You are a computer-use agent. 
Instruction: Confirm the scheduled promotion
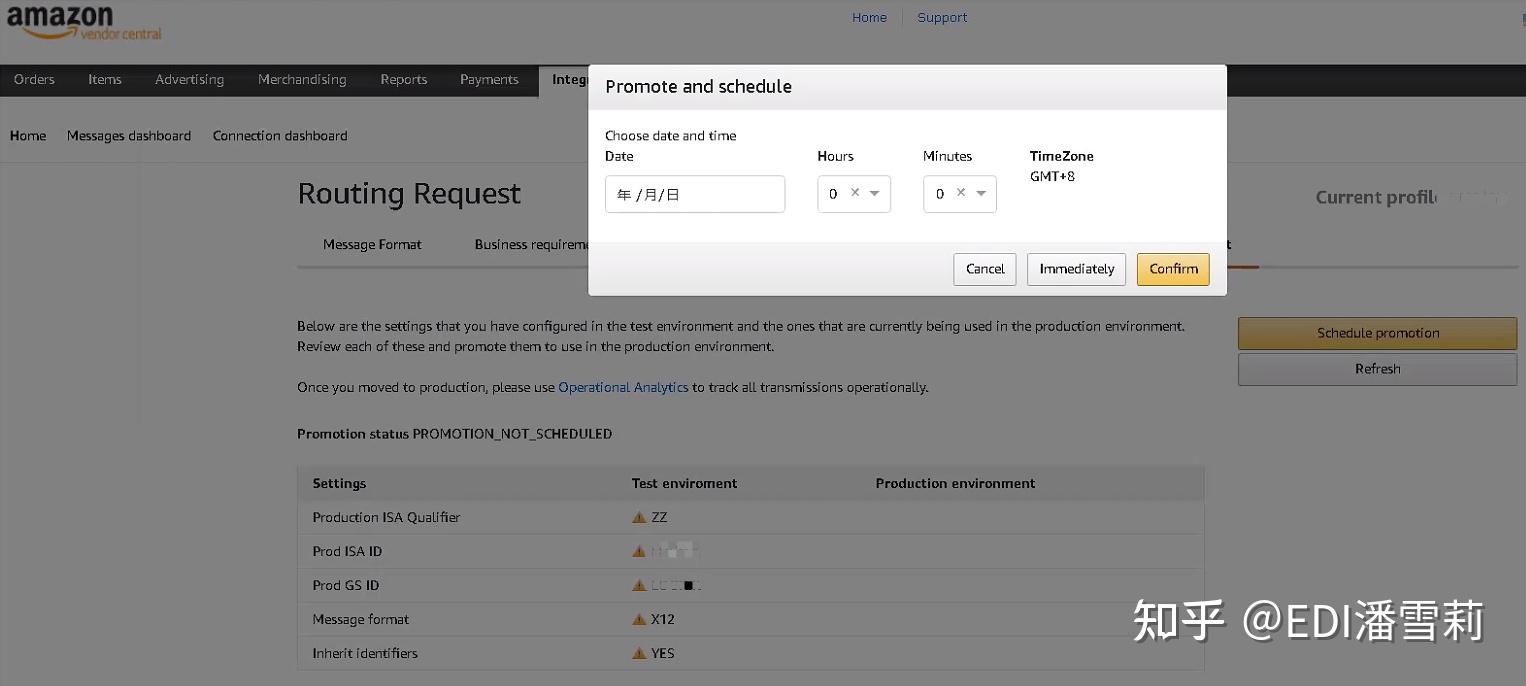coord(1172,268)
